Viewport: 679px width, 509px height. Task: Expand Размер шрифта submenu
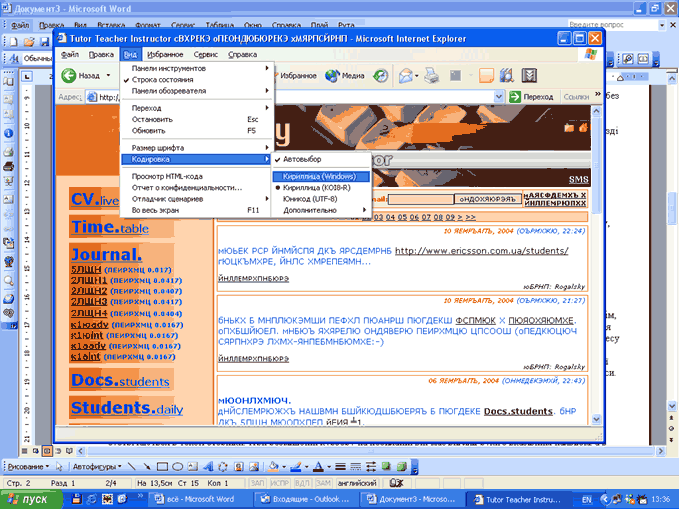[x=196, y=148]
